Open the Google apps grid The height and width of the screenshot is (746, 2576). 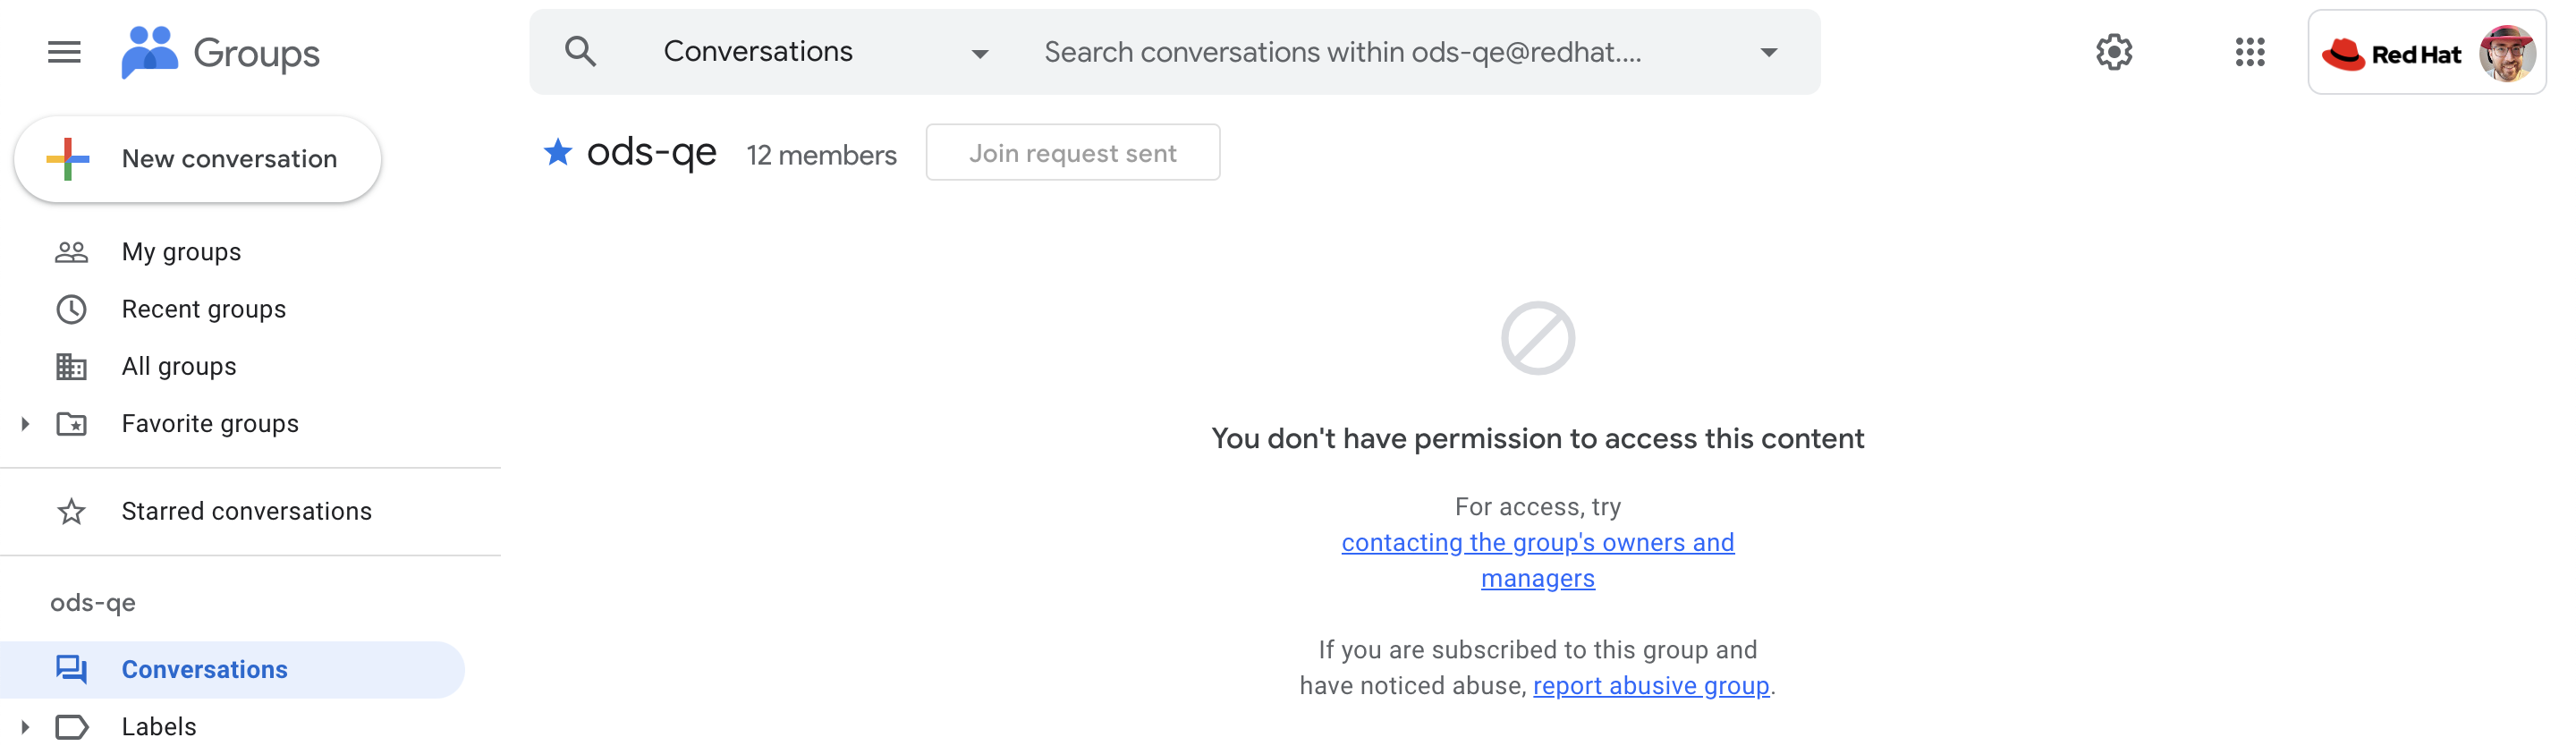2249,52
